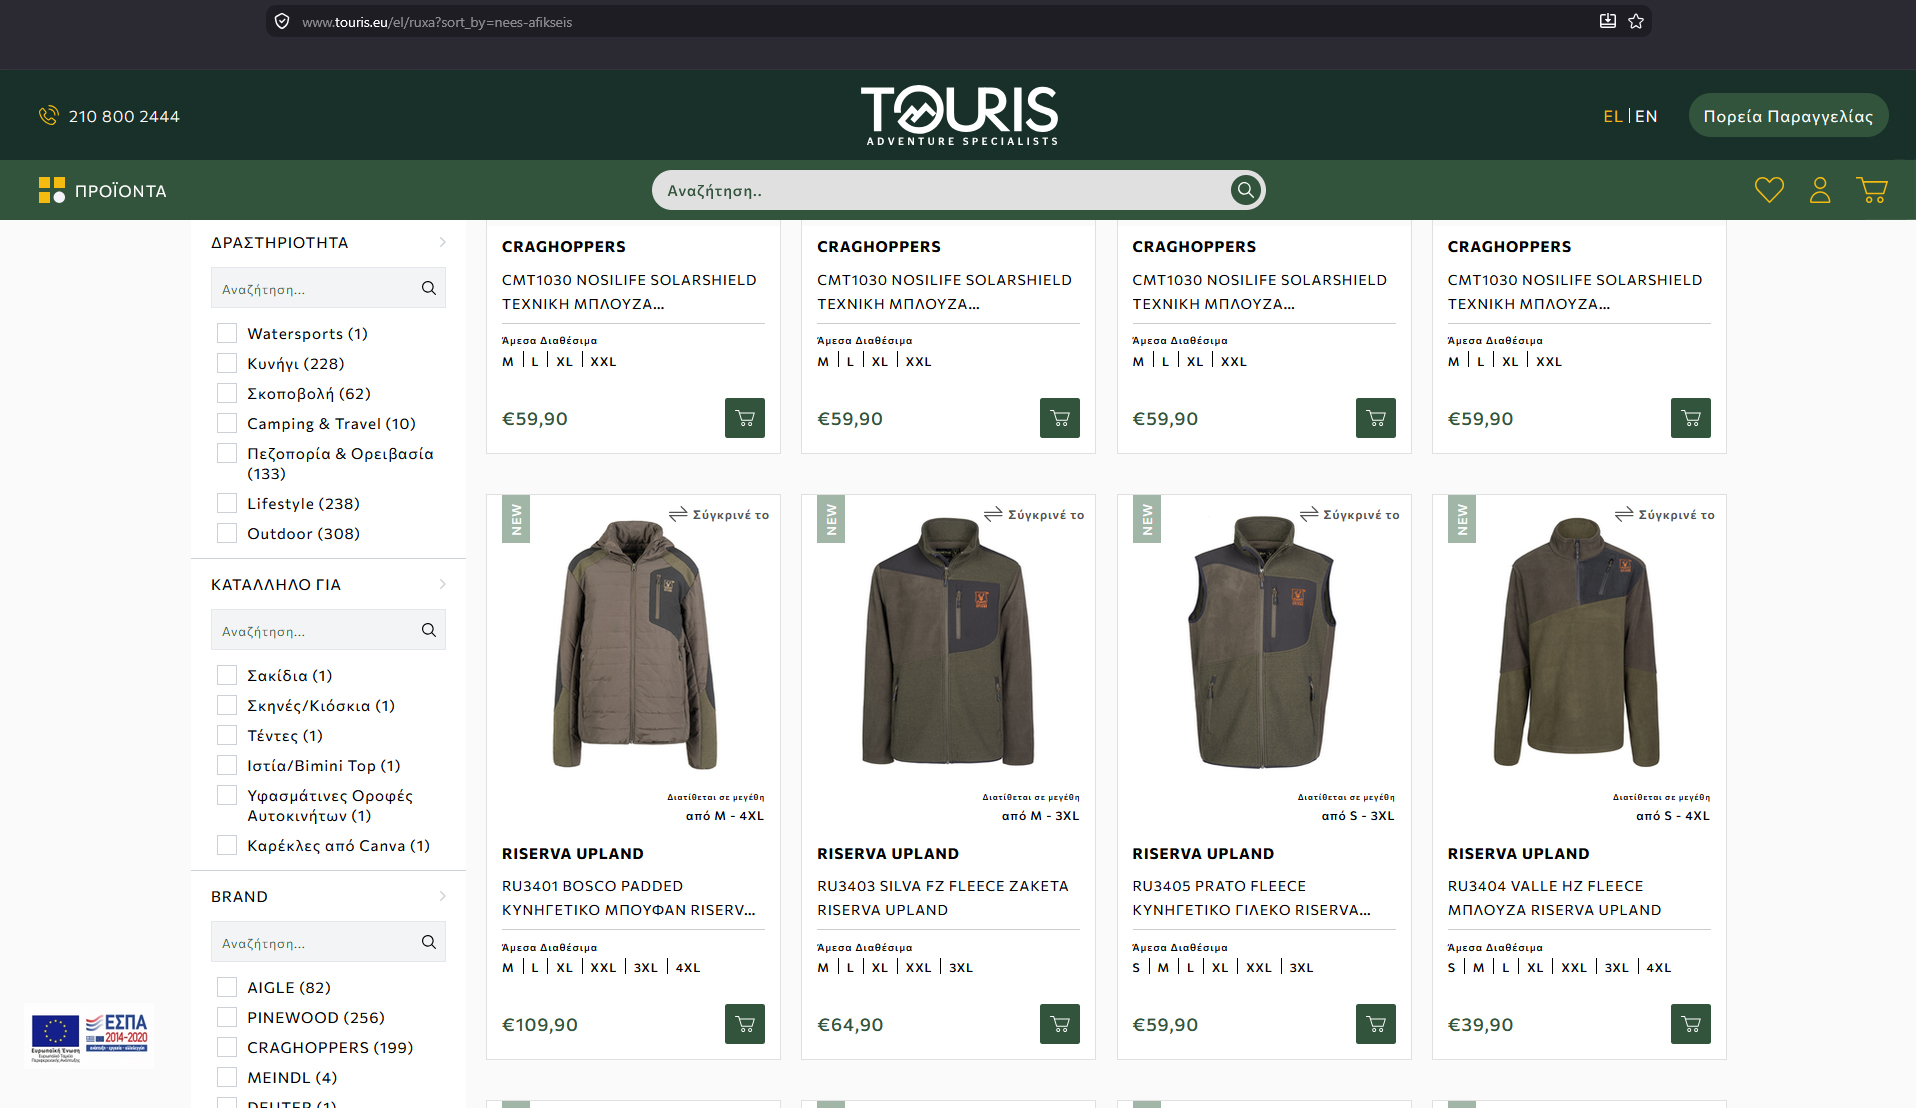
Task: Check the Τέντες (1) filter
Action: point(227,735)
